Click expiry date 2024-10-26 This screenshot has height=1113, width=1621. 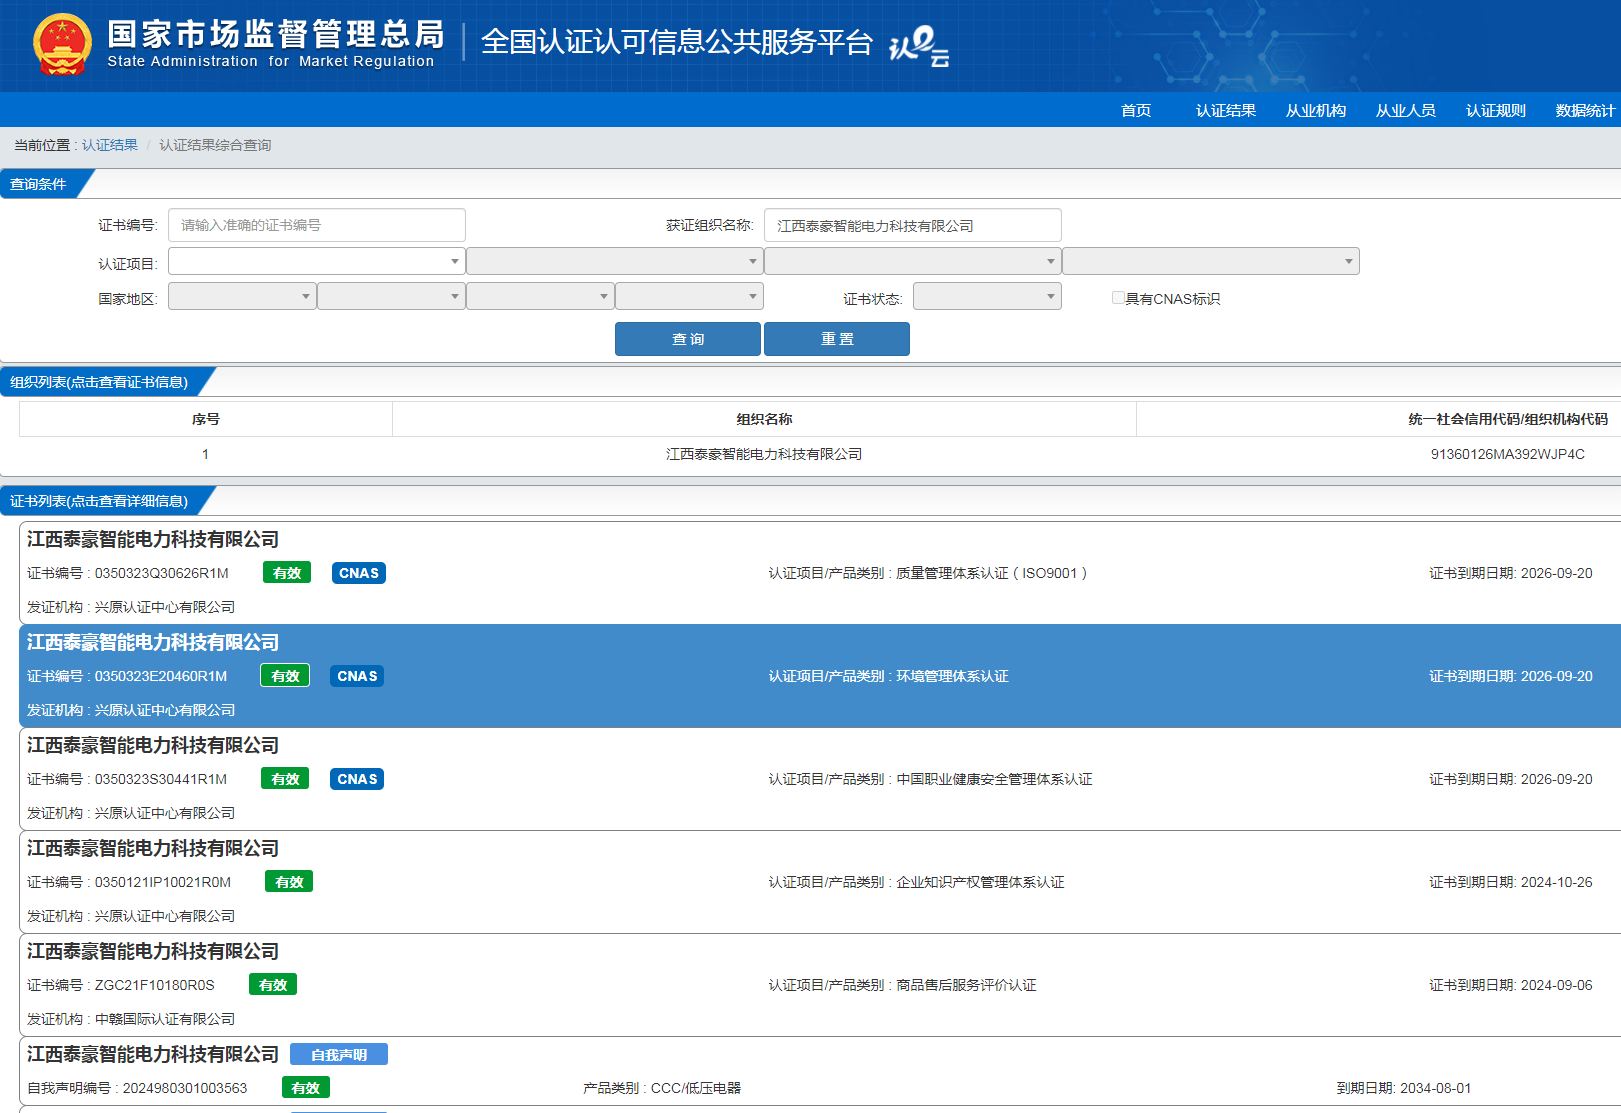click(1556, 882)
